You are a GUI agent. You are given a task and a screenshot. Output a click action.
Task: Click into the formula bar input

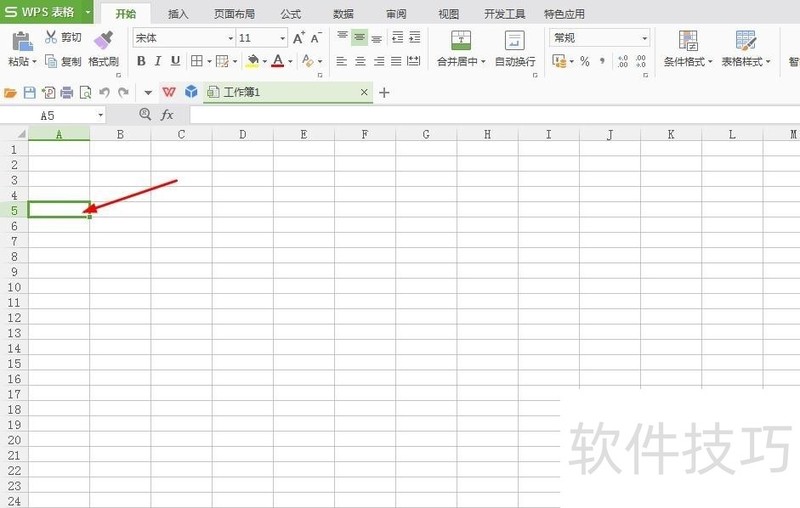[494, 115]
